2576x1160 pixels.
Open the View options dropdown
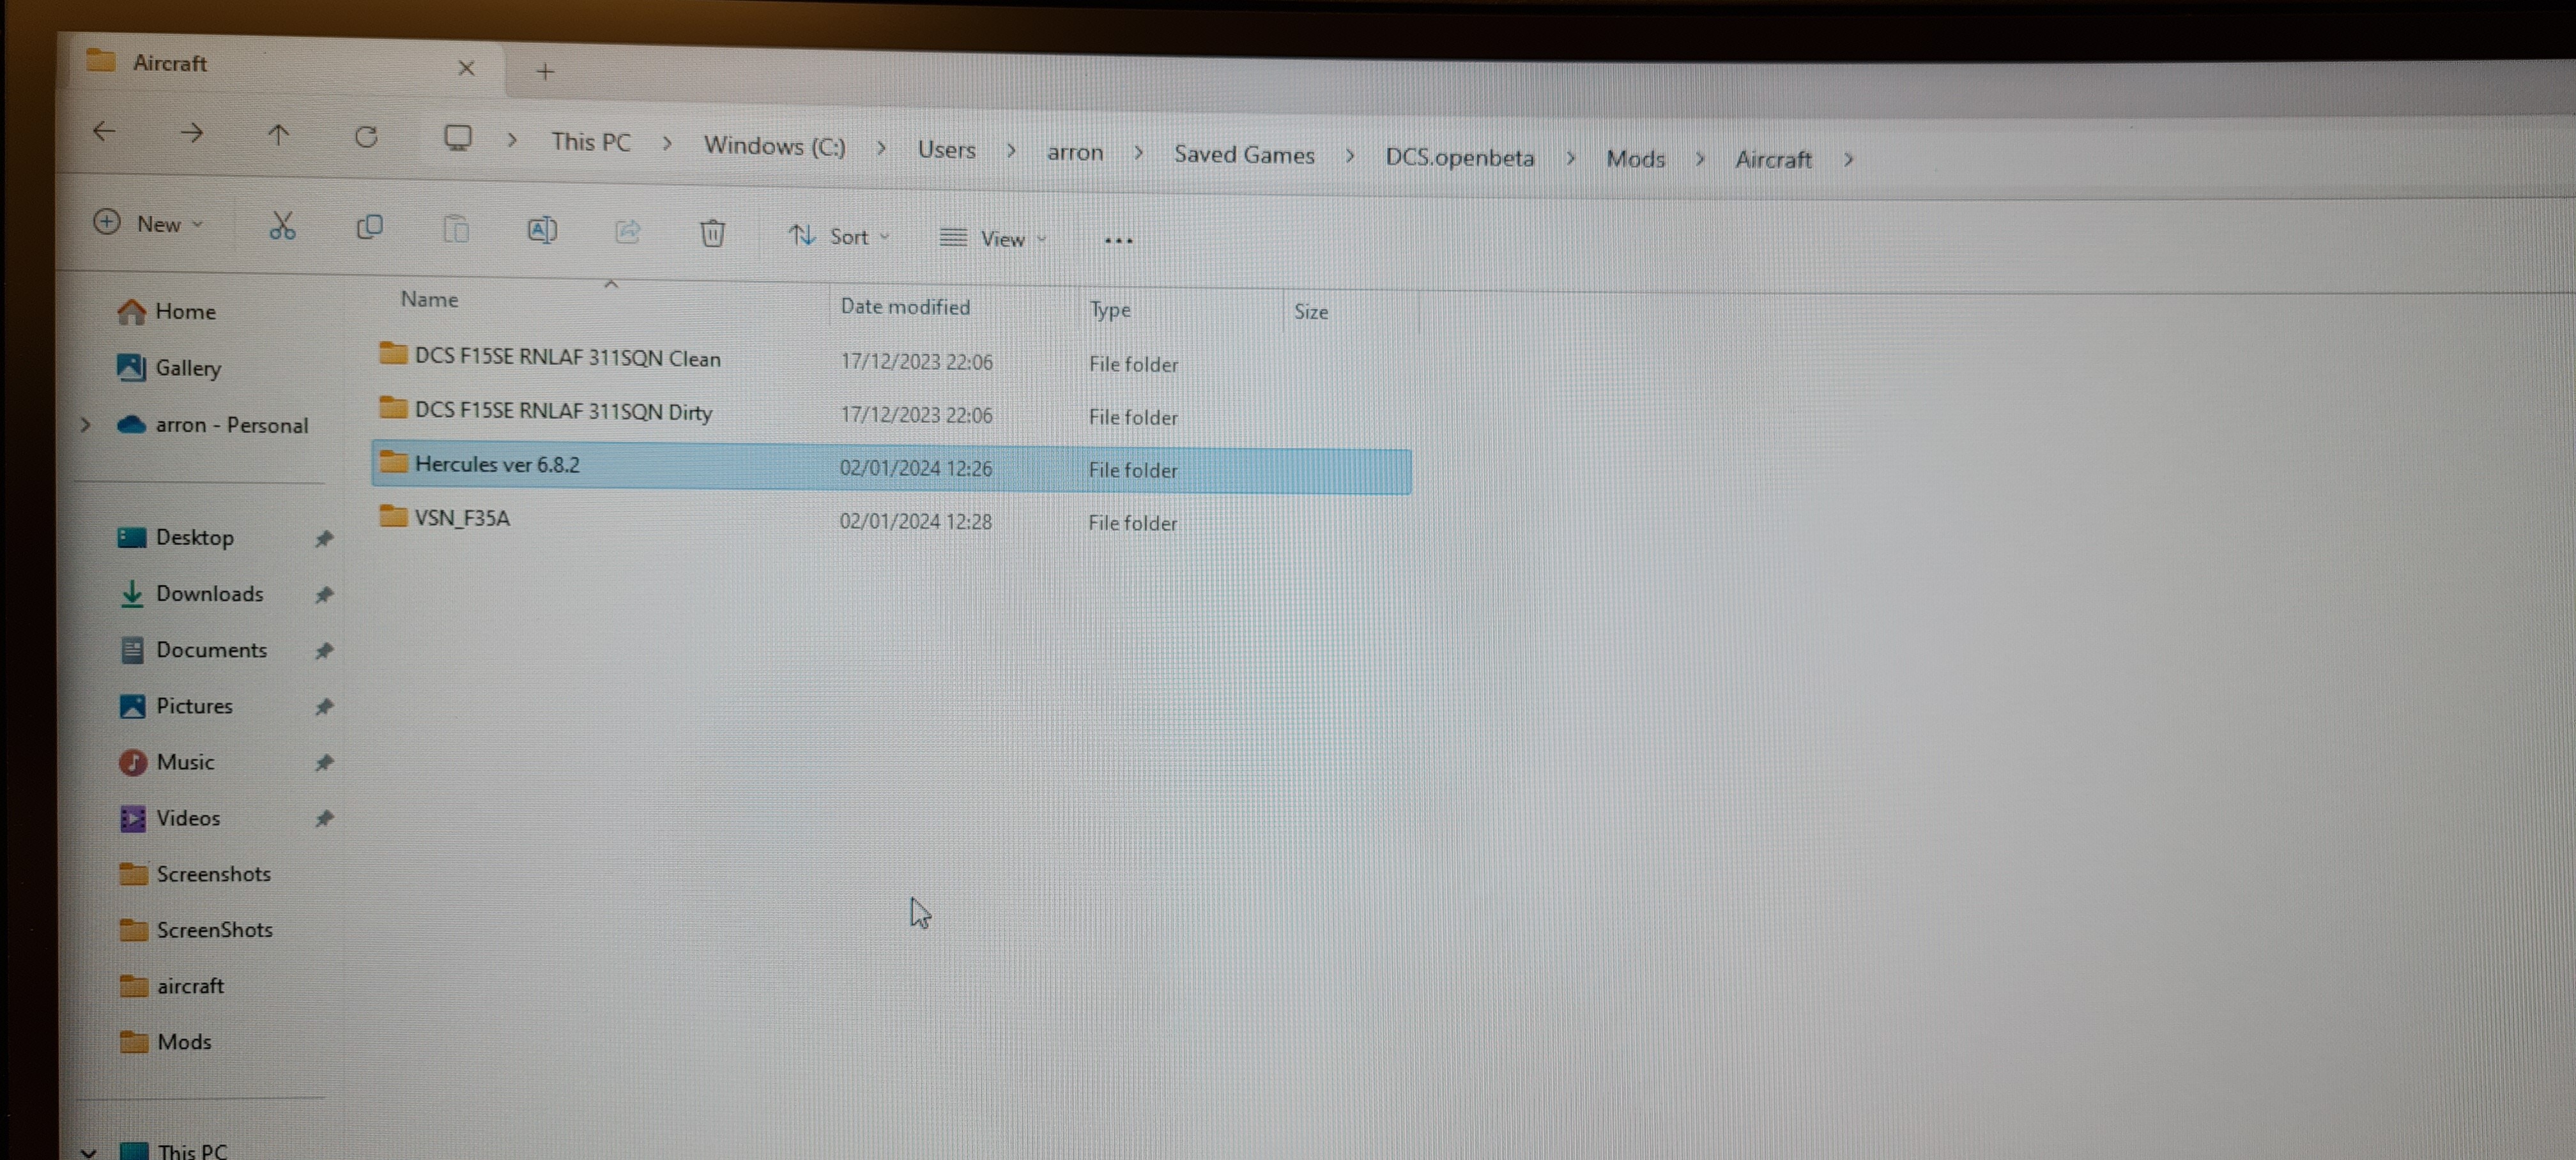point(993,238)
